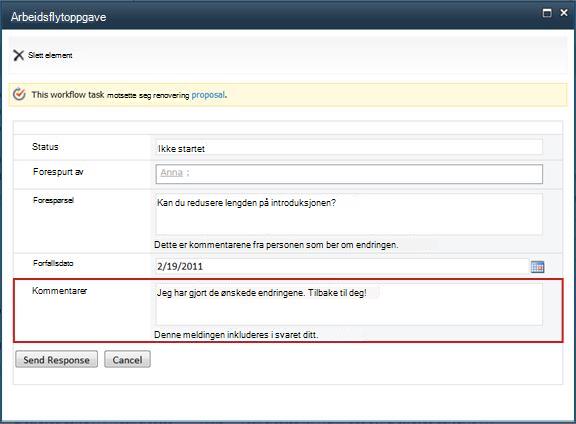Click the workflow task checkmark icon
The width and height of the screenshot is (576, 424).
19,94
